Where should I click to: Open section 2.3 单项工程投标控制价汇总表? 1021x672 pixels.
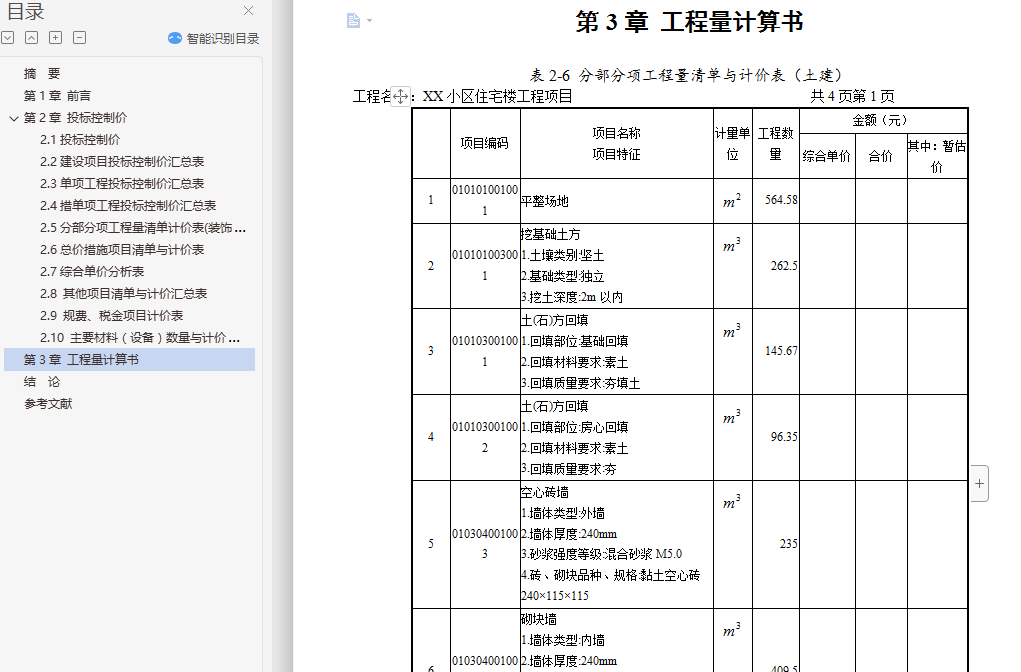[122, 184]
